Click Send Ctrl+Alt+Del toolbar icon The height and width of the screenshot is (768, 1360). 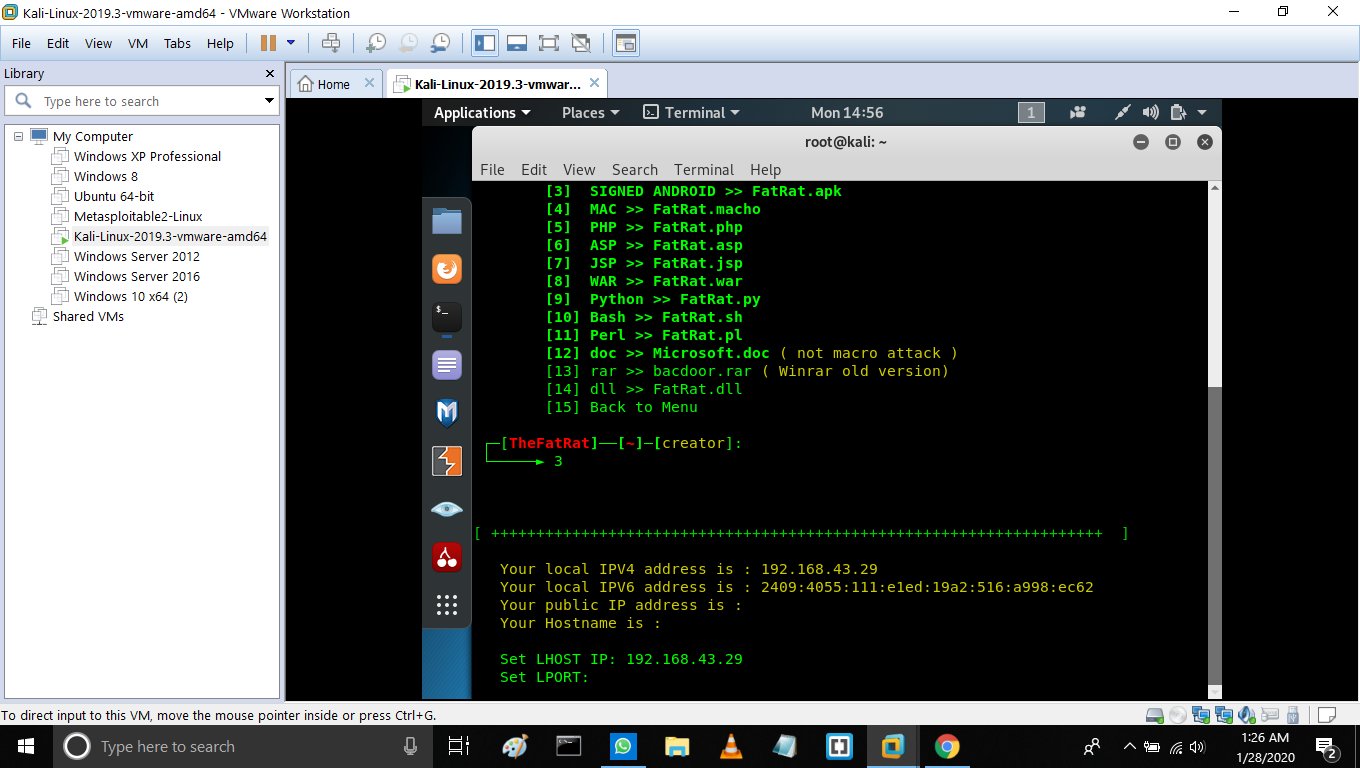331,43
